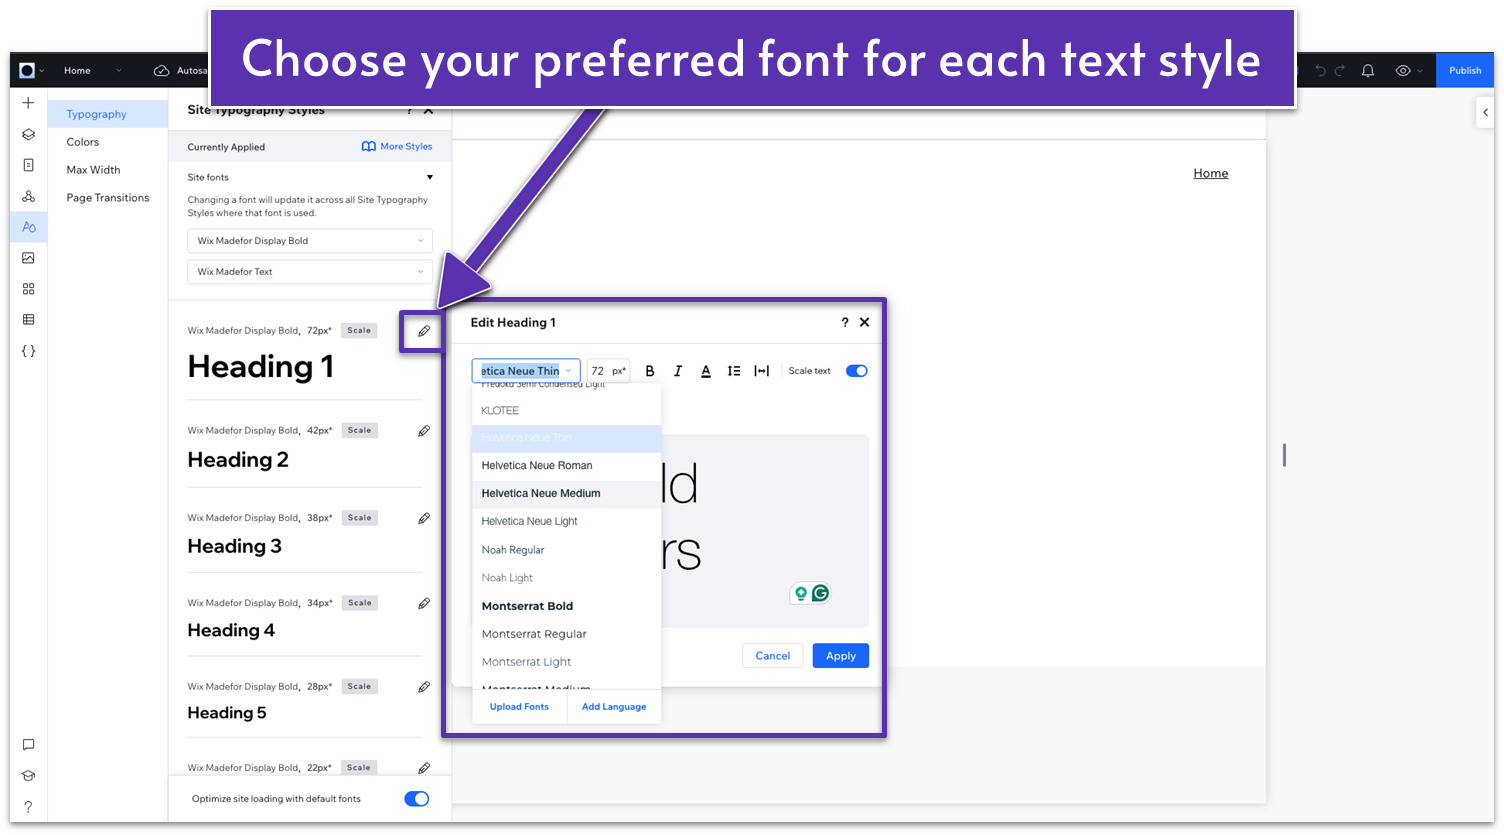Image resolution: width=1504 pixels, height=835 pixels.
Task: Open the Wix Madefor Text dropdown
Action: pos(310,272)
